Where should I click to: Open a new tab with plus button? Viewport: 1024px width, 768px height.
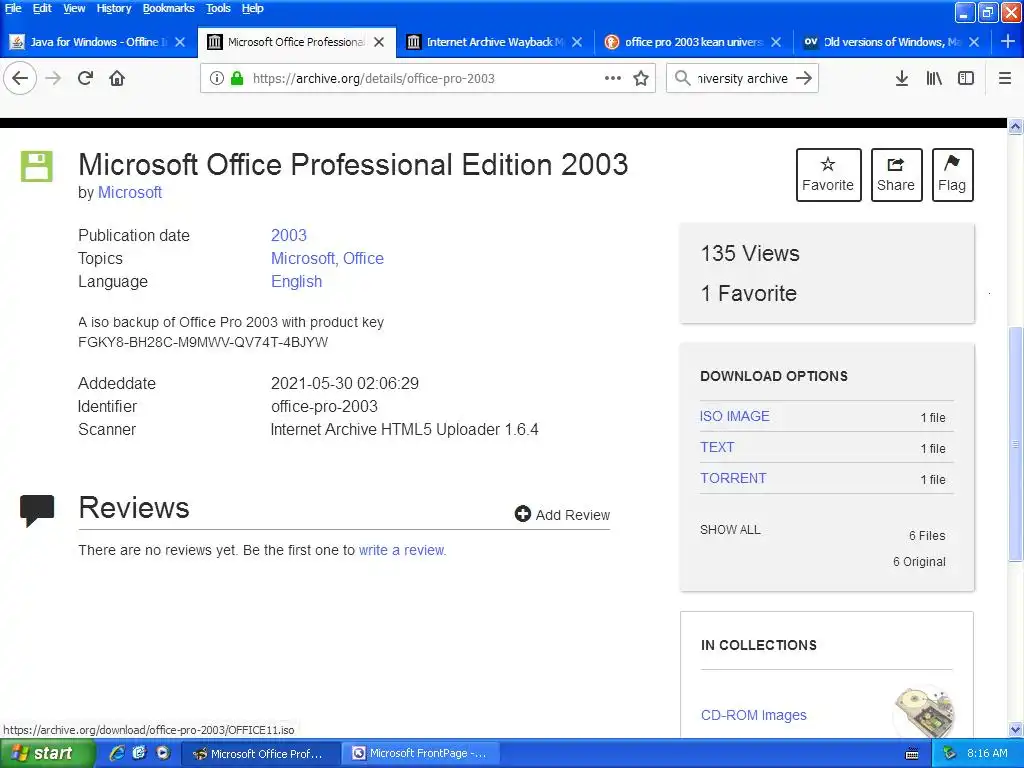pyautogui.click(x=1008, y=42)
